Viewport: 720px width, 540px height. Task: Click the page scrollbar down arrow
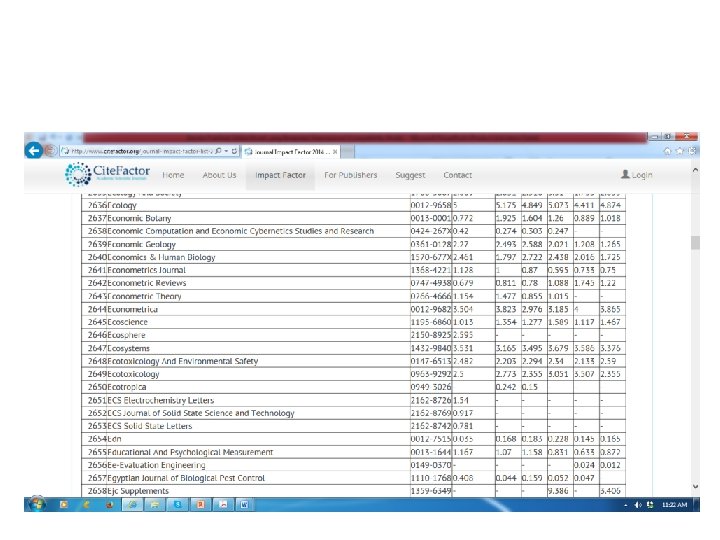pyautogui.click(x=695, y=486)
